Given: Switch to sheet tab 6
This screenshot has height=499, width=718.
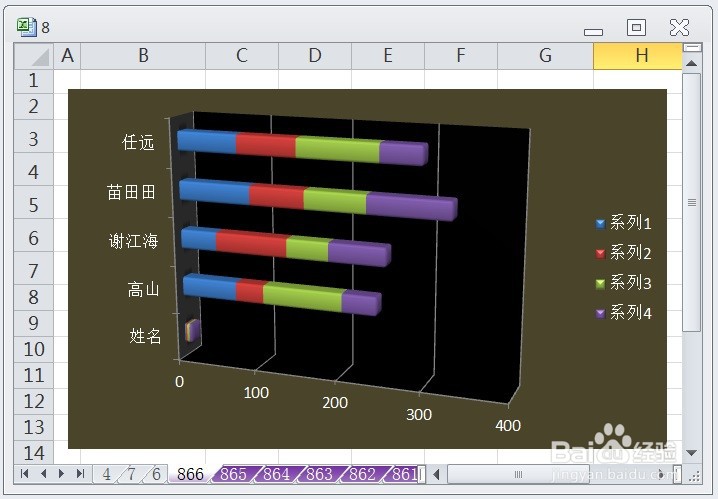Looking at the screenshot, I should 156,474.
